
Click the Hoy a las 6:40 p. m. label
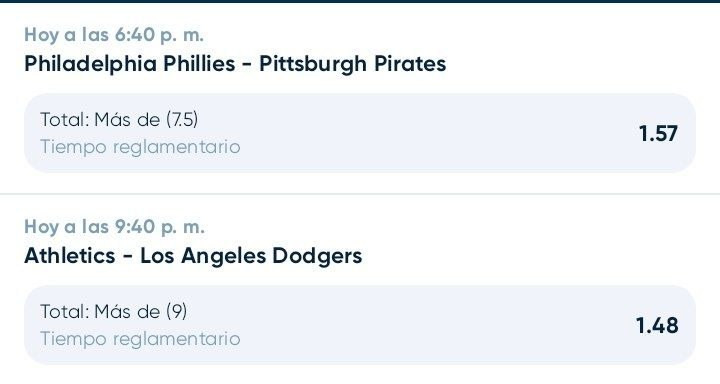pyautogui.click(x=114, y=35)
